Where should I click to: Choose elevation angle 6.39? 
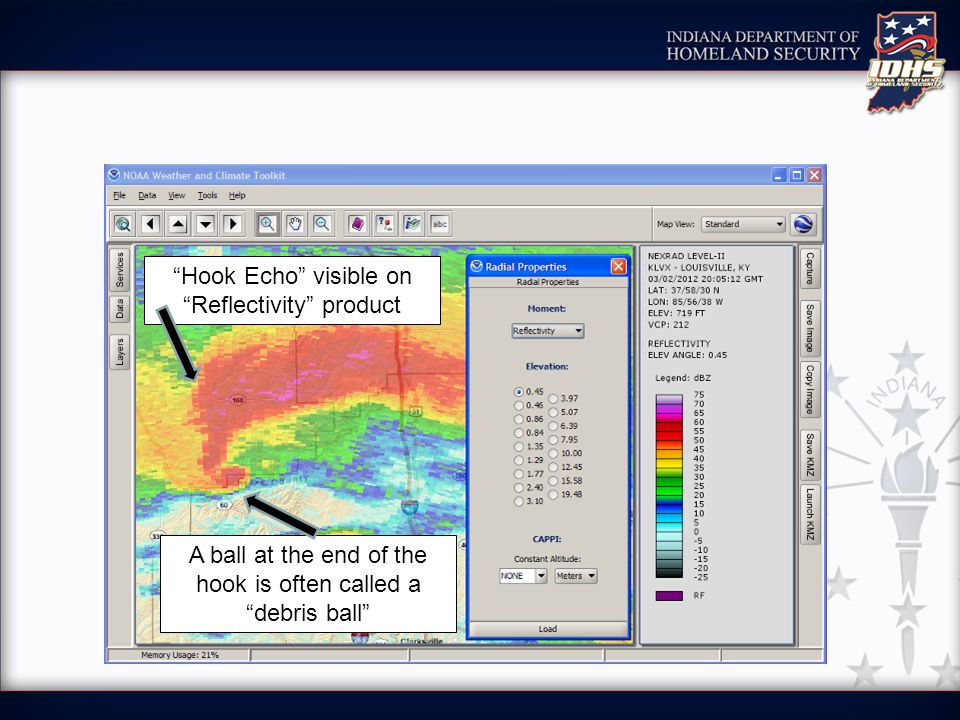553,426
